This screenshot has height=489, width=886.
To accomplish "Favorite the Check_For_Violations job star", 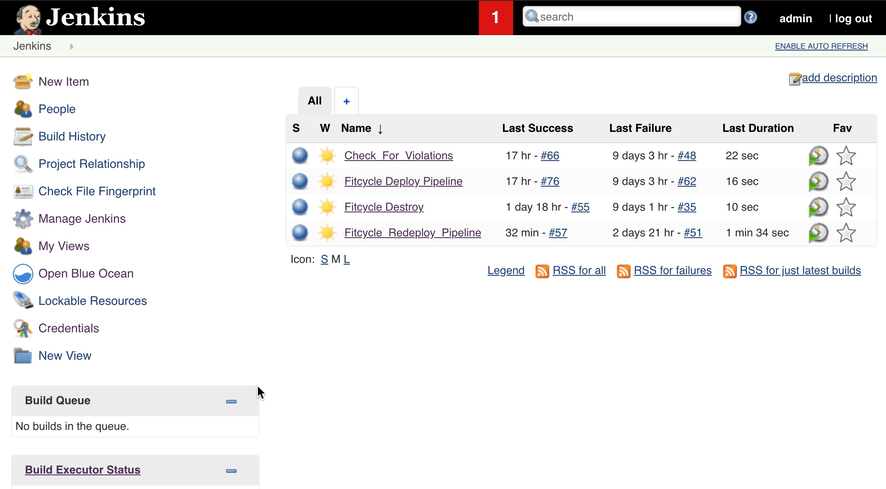I will pos(846,155).
